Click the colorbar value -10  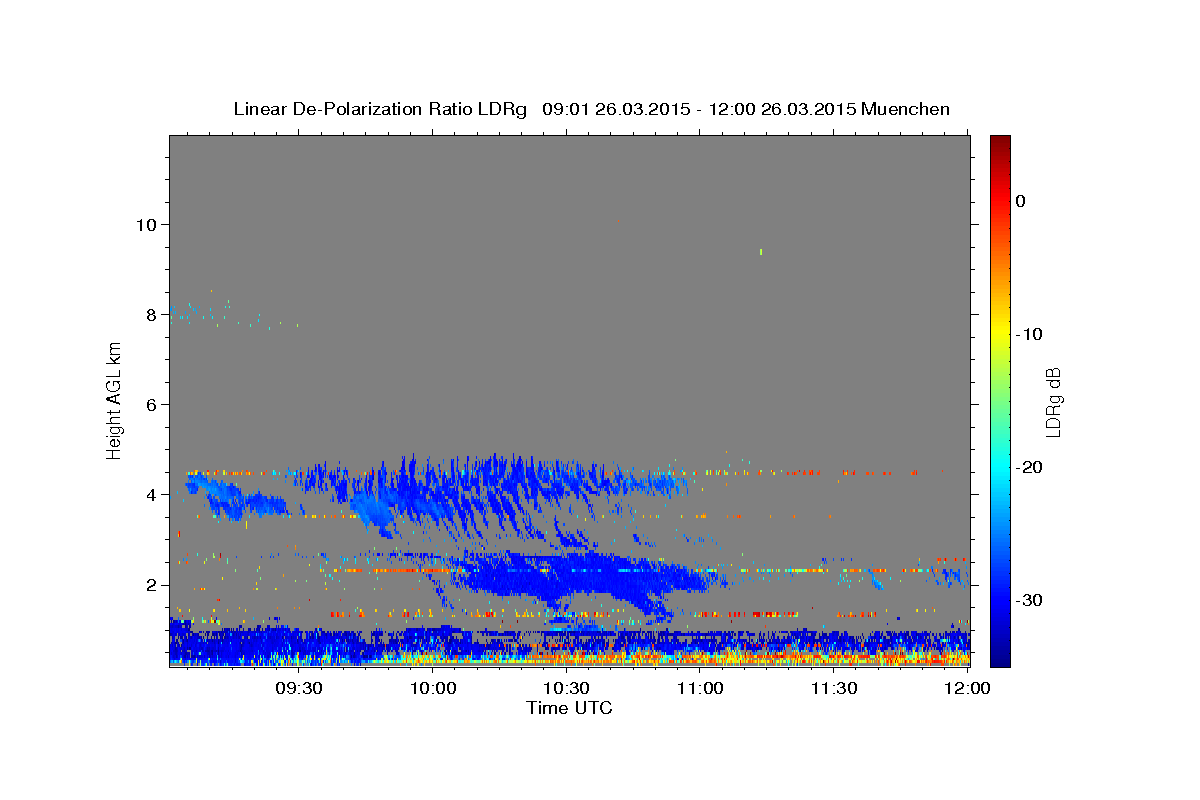[x=1028, y=334]
